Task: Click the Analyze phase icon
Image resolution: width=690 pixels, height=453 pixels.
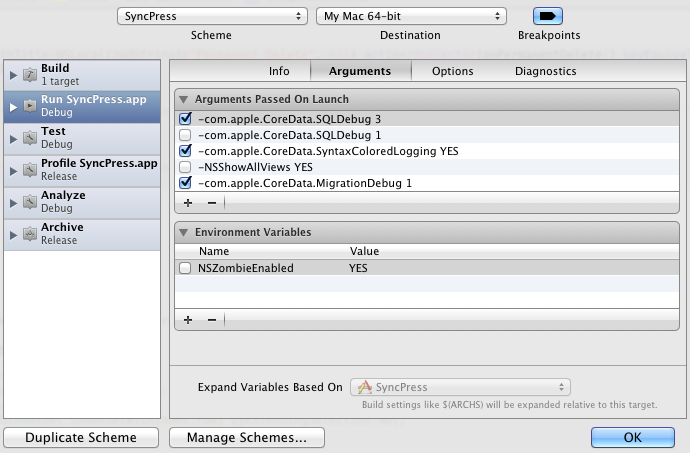Action: (29, 202)
